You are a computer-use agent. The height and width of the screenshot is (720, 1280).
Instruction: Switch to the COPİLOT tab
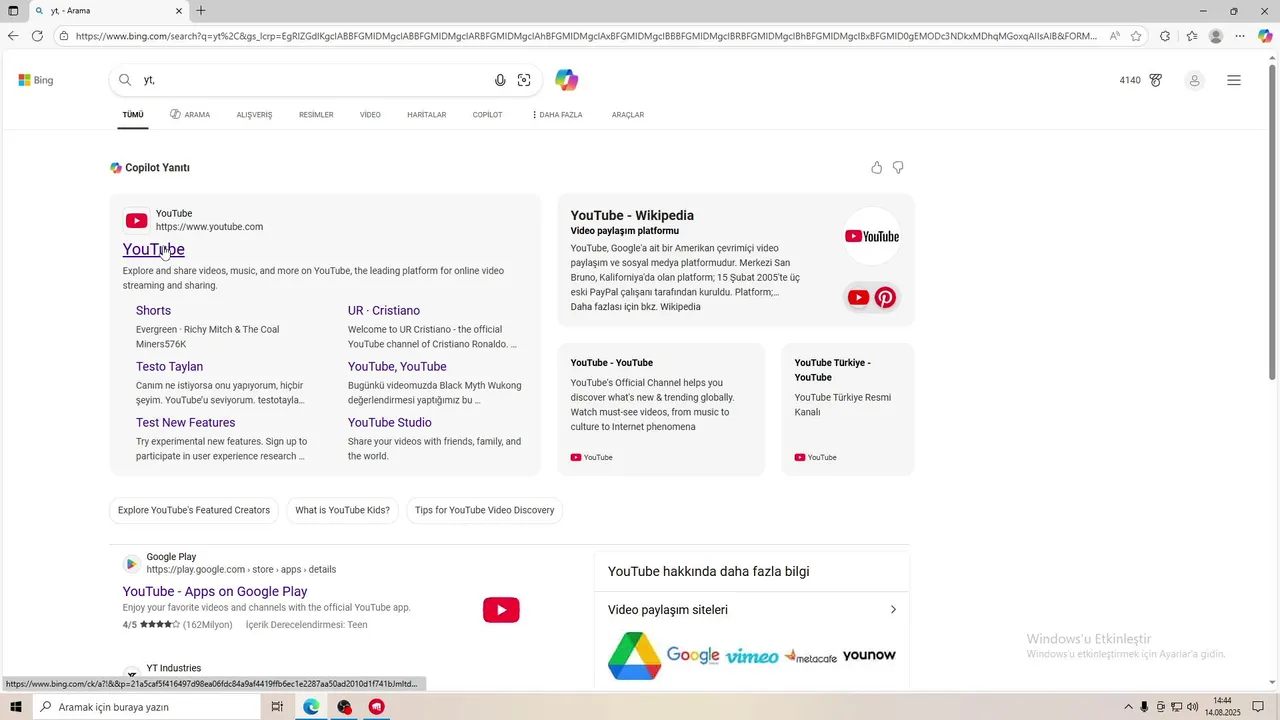click(487, 115)
